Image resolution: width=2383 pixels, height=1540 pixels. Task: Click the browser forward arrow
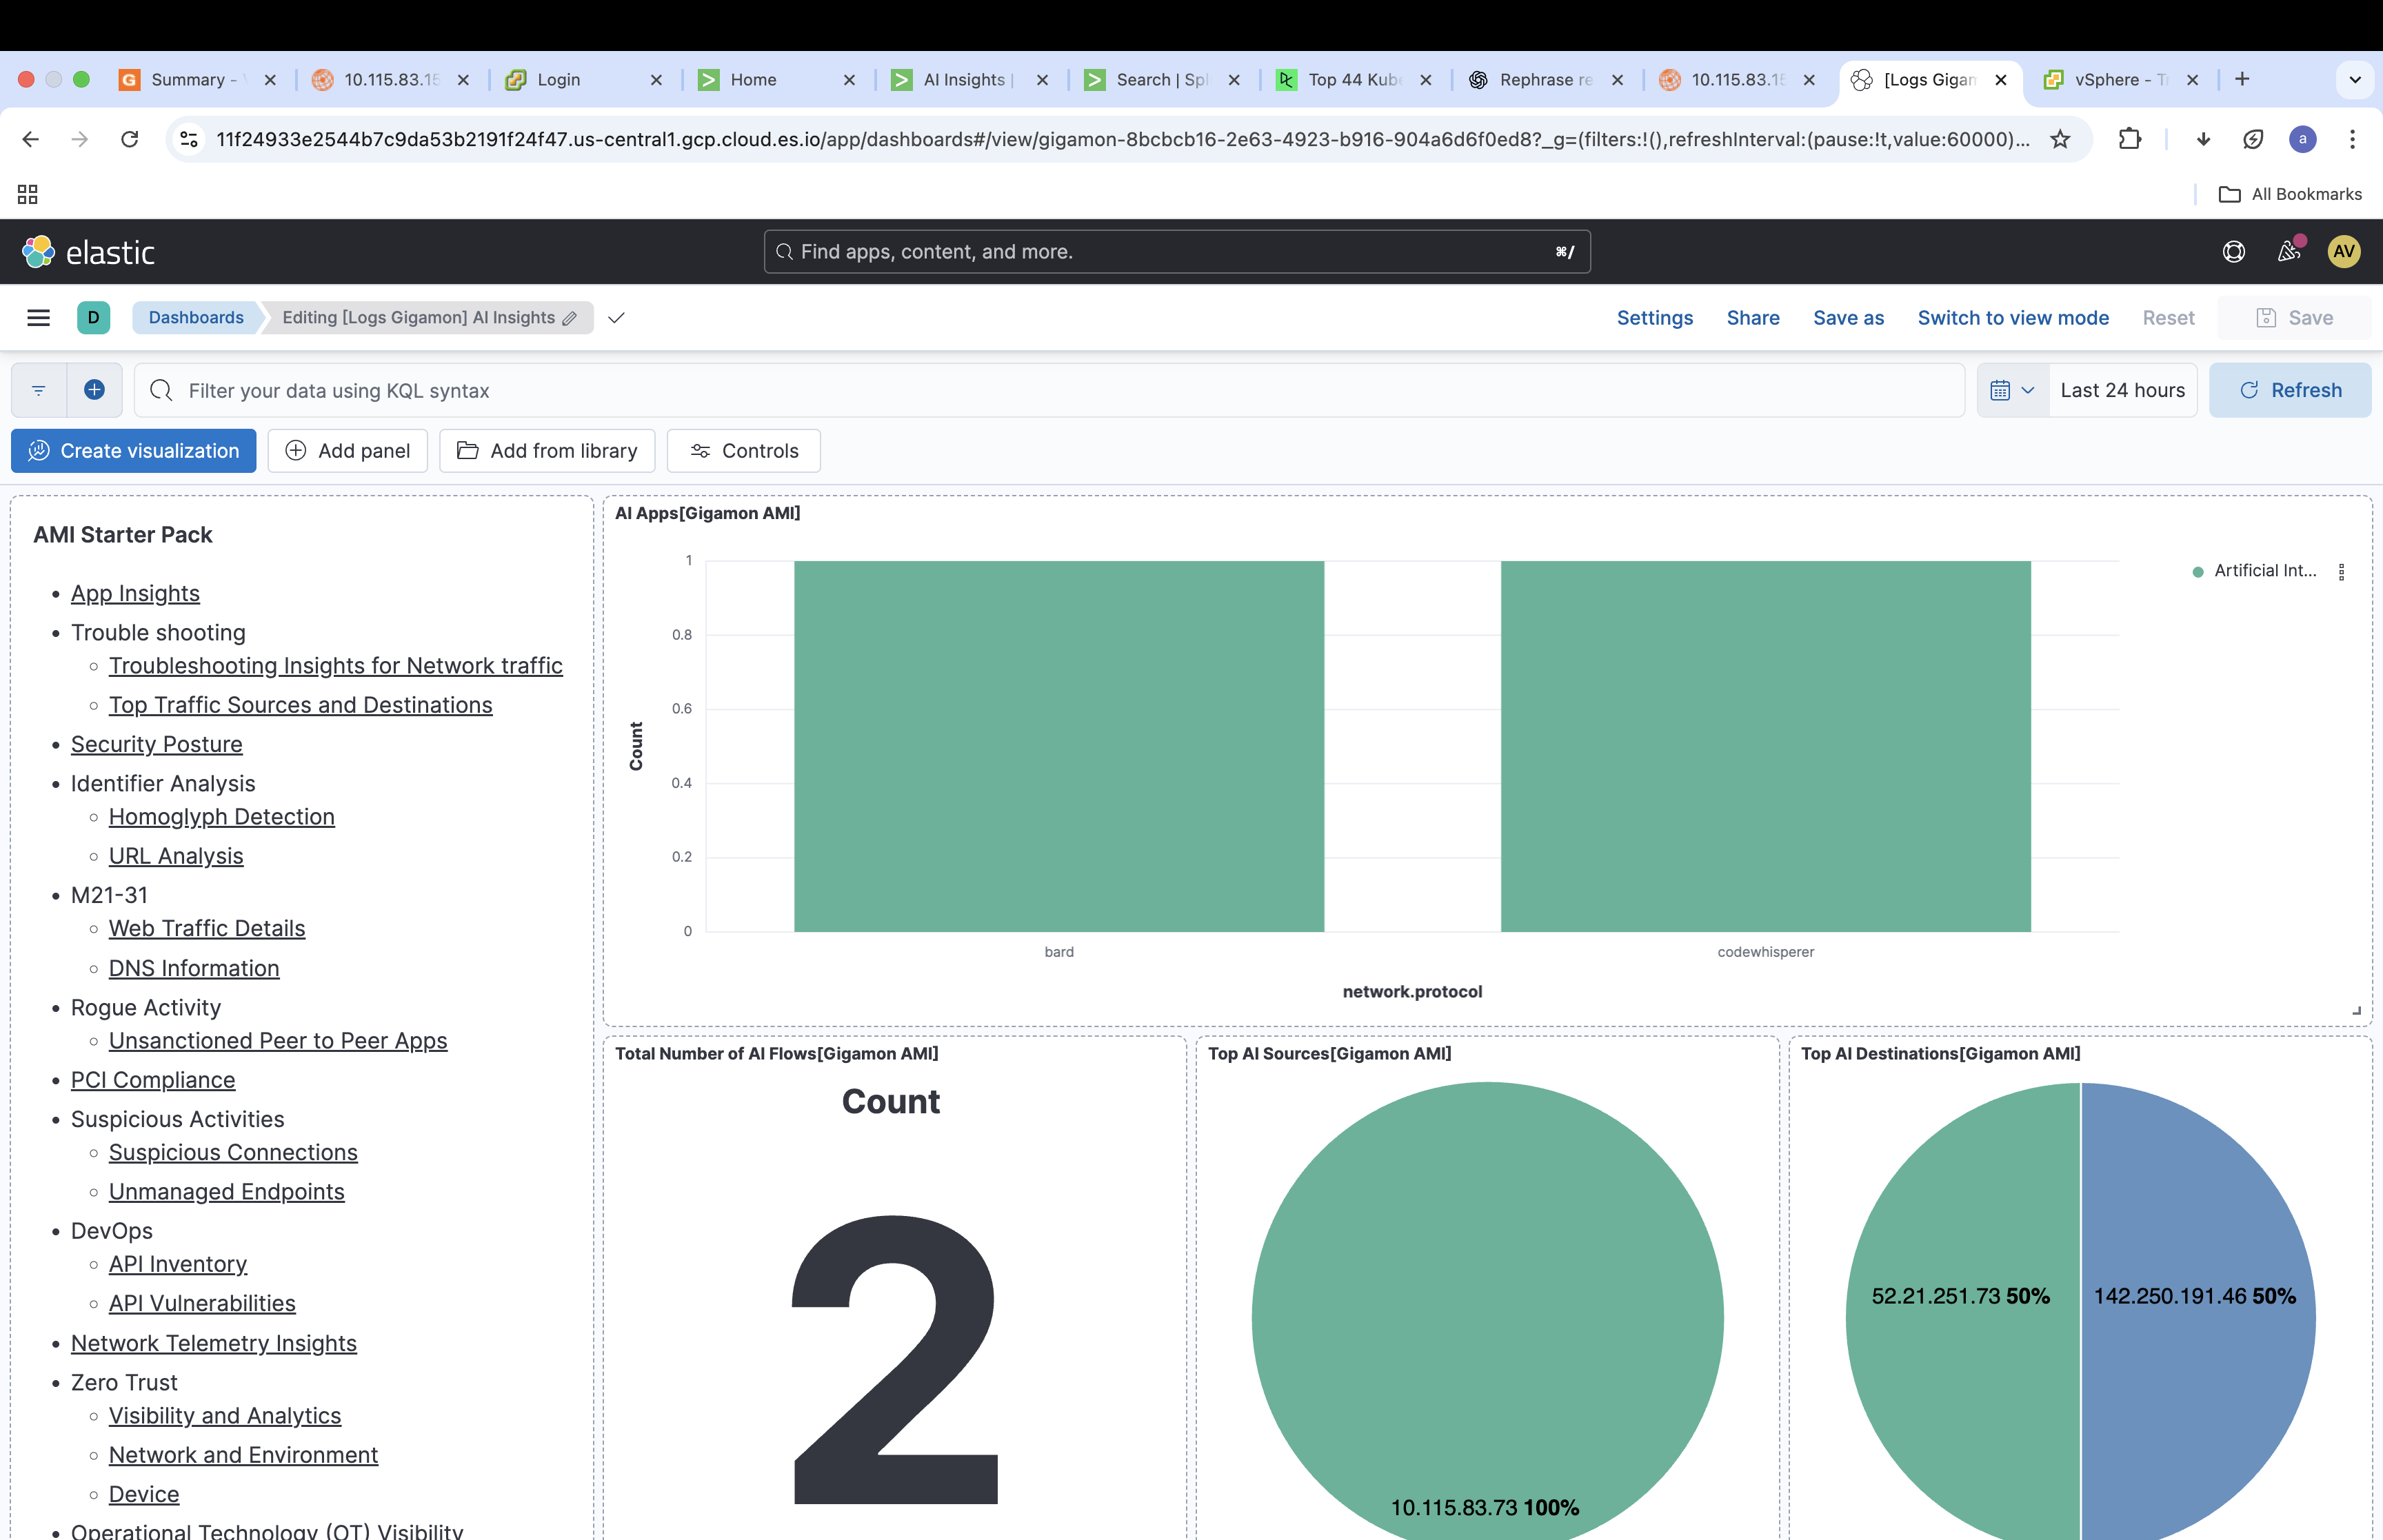80,139
